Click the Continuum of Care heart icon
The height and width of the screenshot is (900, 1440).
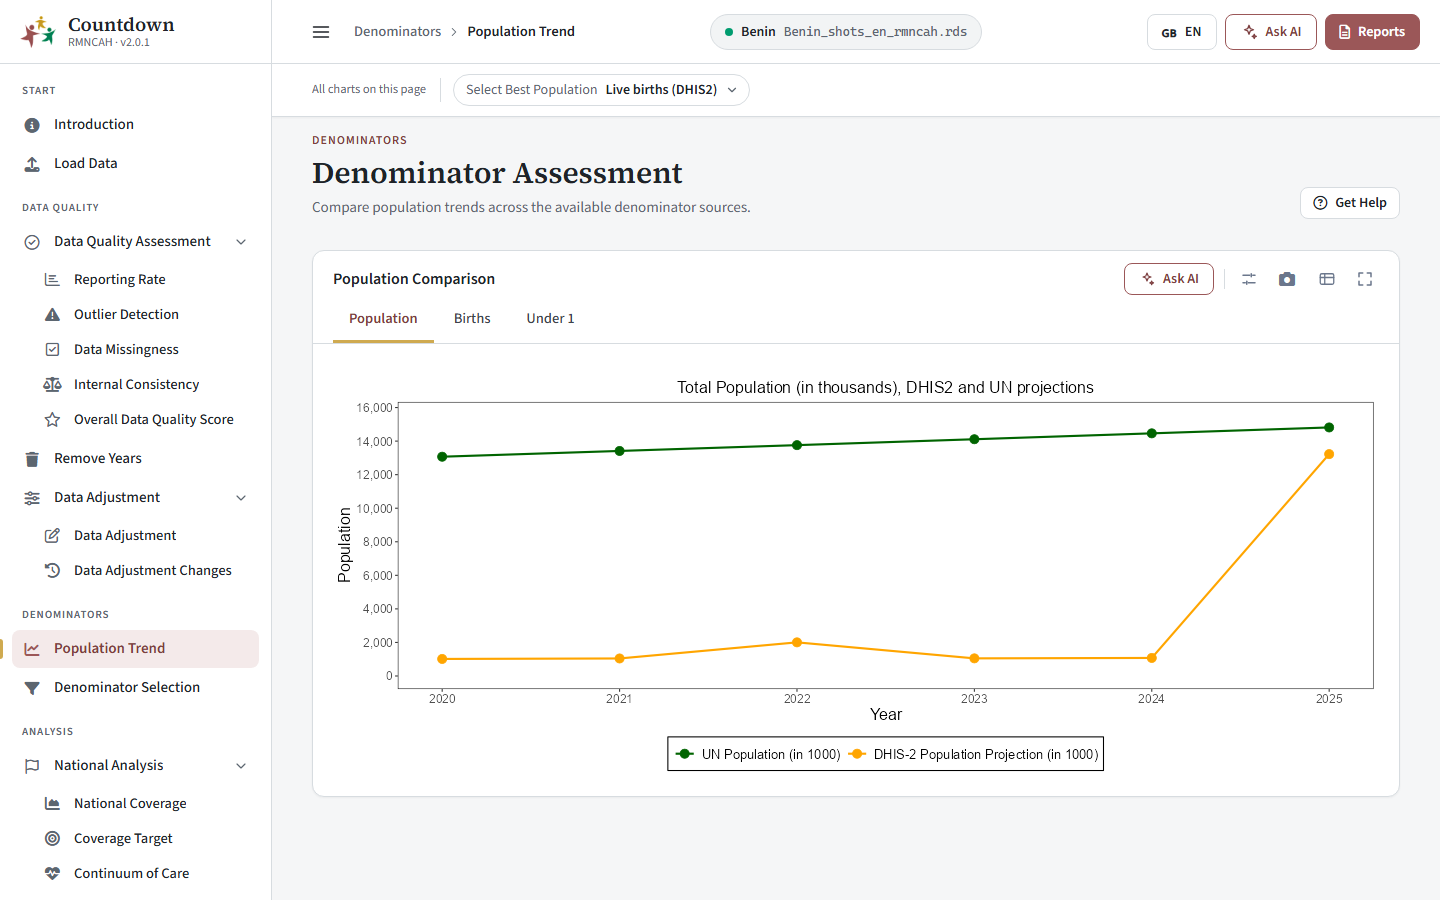52,873
